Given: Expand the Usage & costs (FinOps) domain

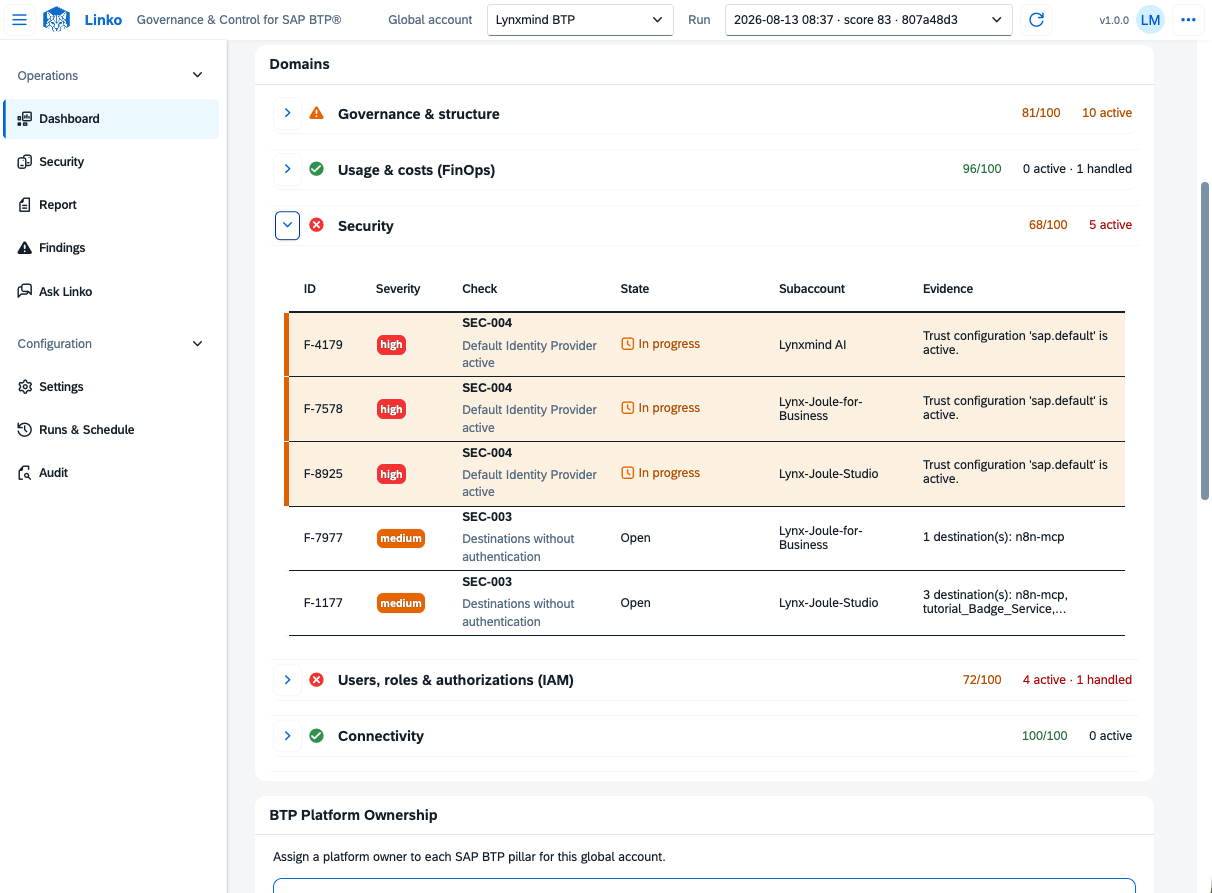Looking at the screenshot, I should tap(287, 169).
